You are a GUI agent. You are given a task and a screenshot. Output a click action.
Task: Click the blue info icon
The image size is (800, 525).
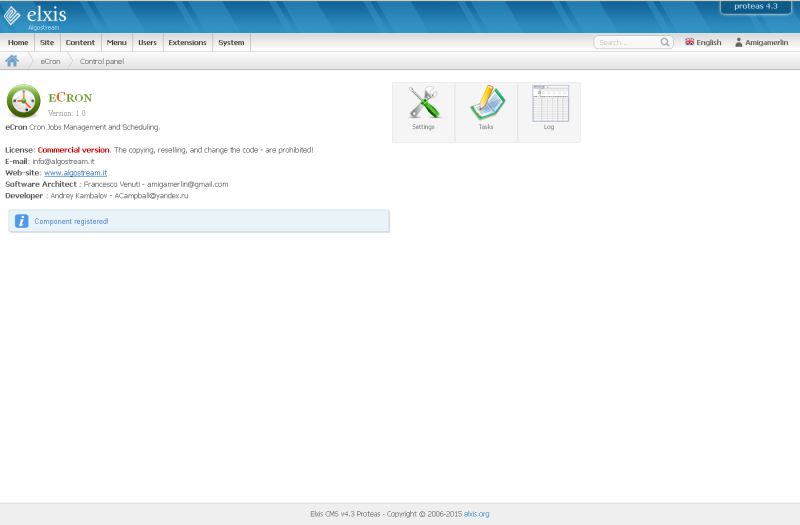pos(21,221)
